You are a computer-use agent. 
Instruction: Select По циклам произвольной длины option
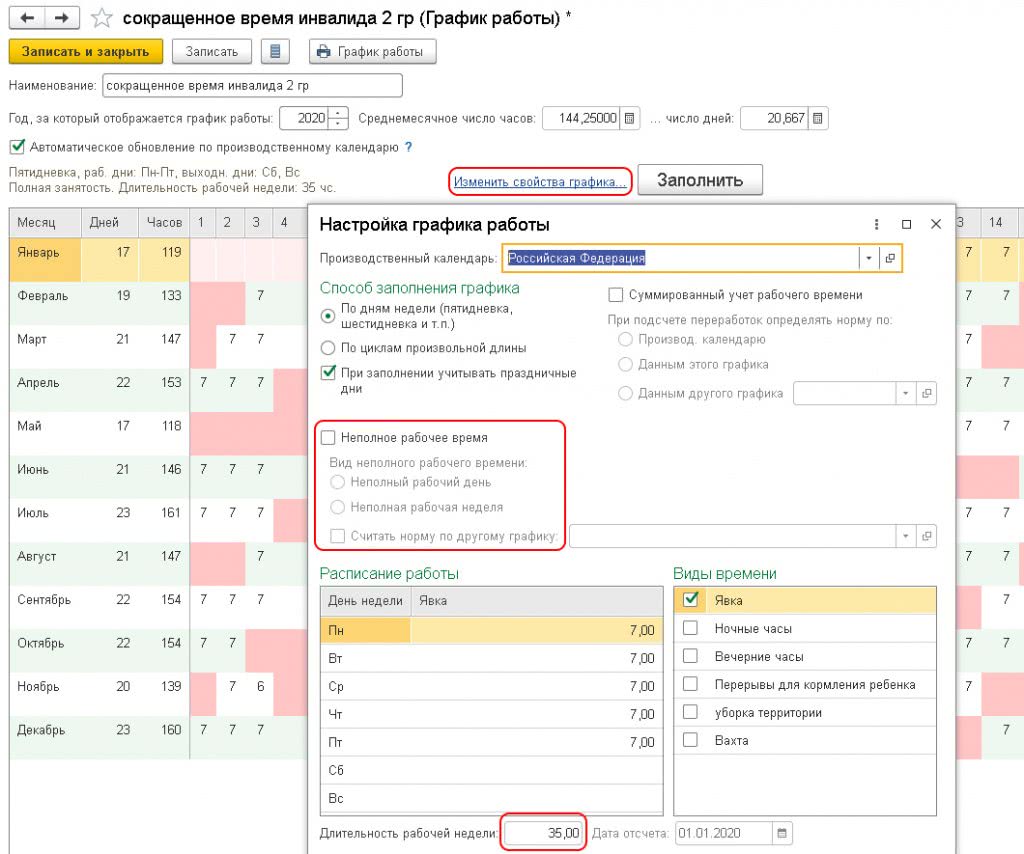tap(328, 348)
